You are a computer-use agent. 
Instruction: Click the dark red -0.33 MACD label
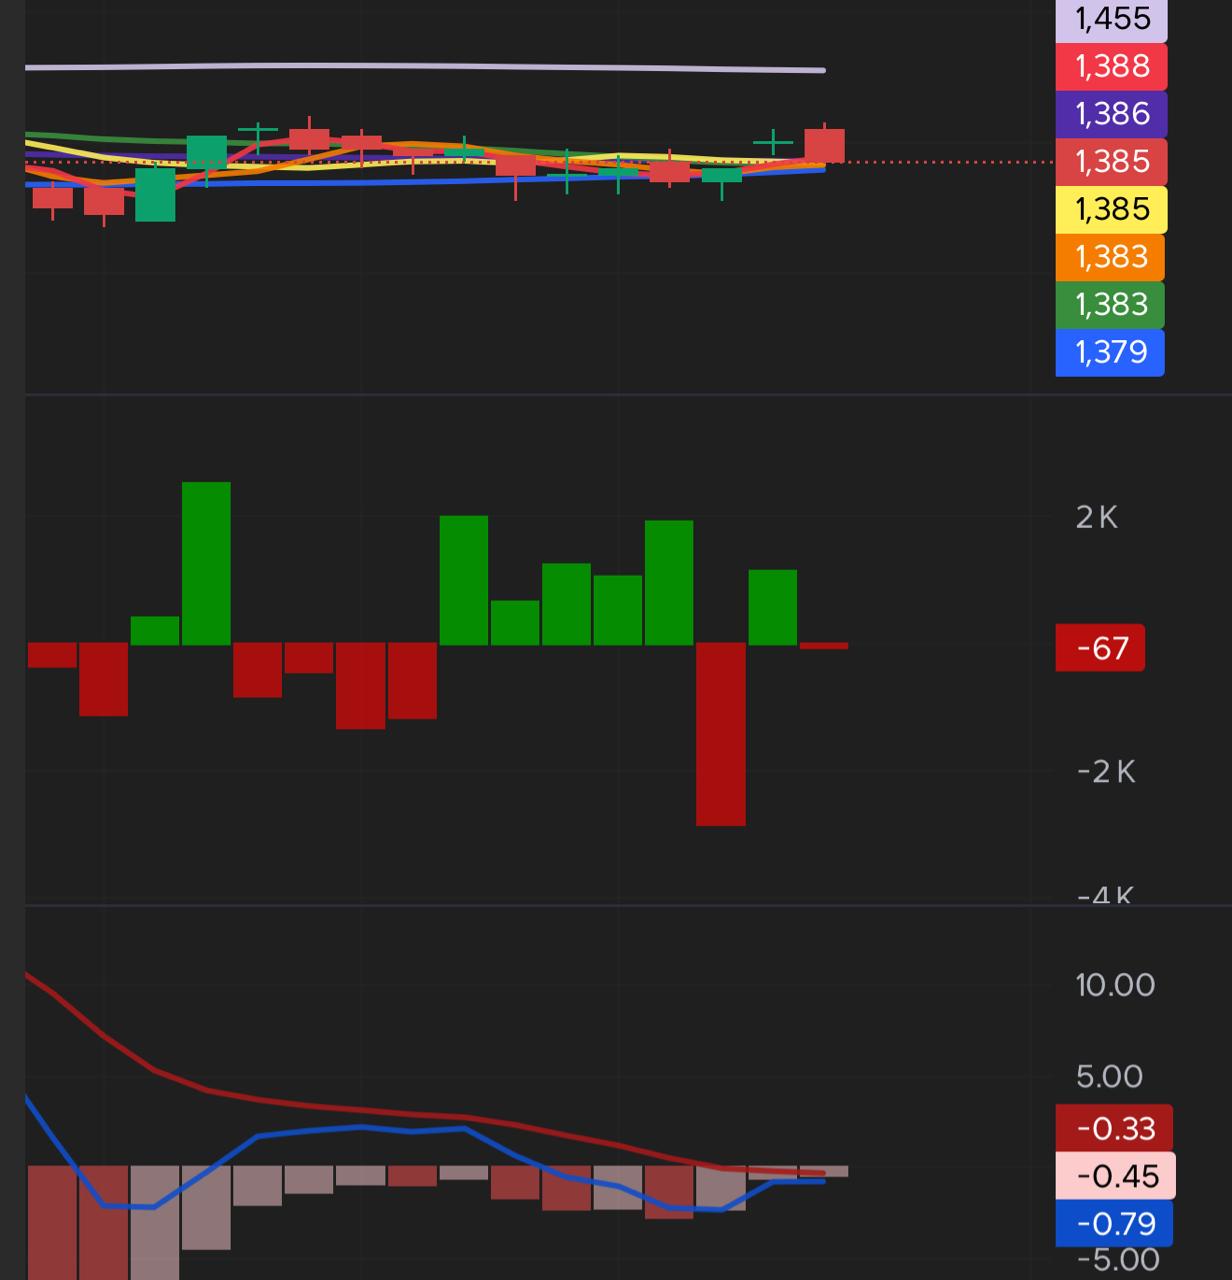pyautogui.click(x=1114, y=1128)
